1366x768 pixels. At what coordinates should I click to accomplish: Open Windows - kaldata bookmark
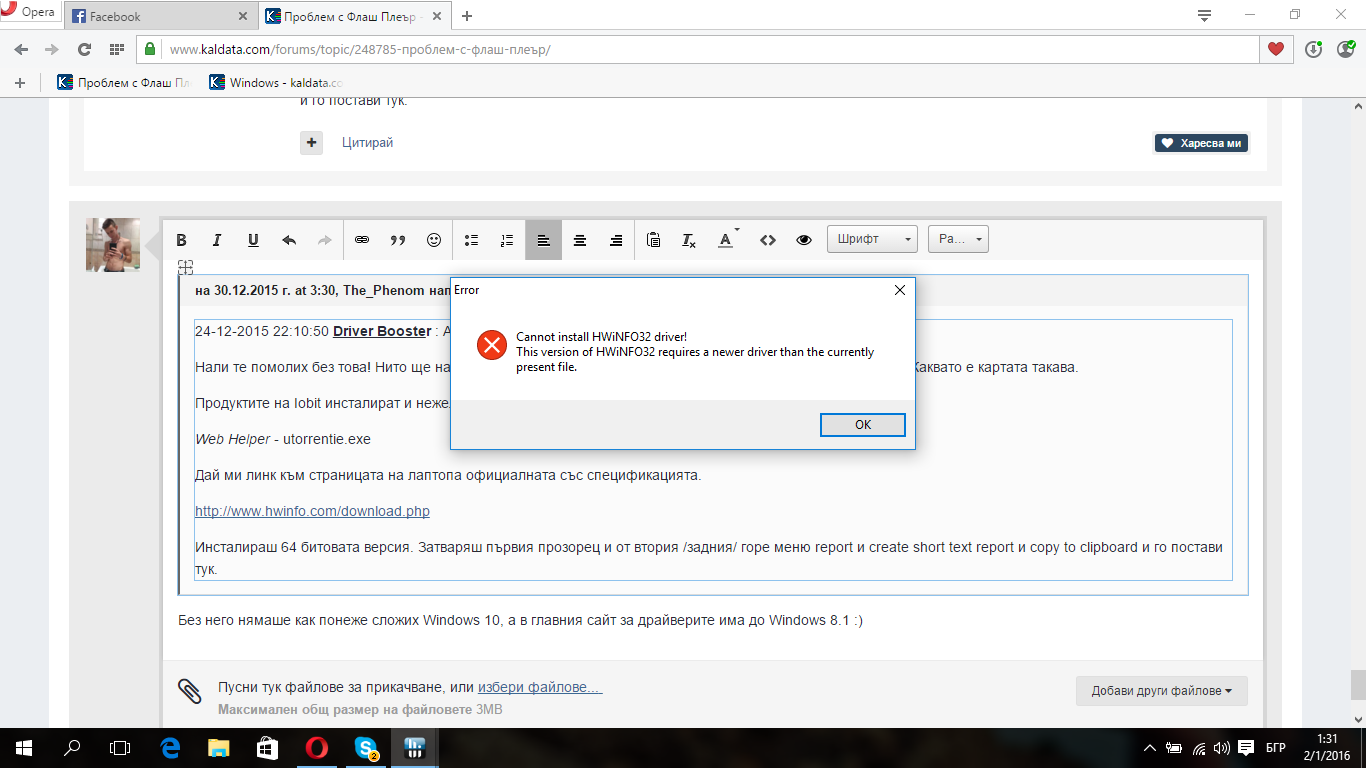276,83
